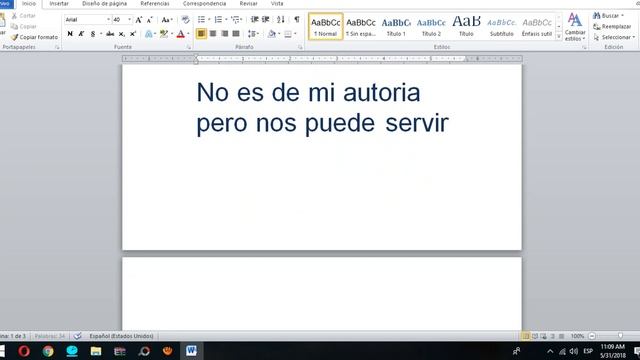
Task: Open the Arial font name dropdown
Action: (108, 20)
